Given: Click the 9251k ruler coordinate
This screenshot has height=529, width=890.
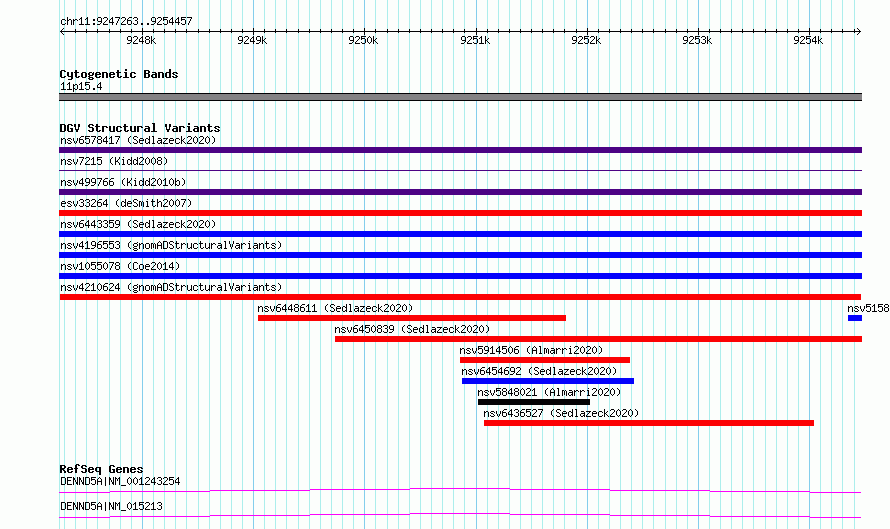Looking at the screenshot, I should click(475, 40).
